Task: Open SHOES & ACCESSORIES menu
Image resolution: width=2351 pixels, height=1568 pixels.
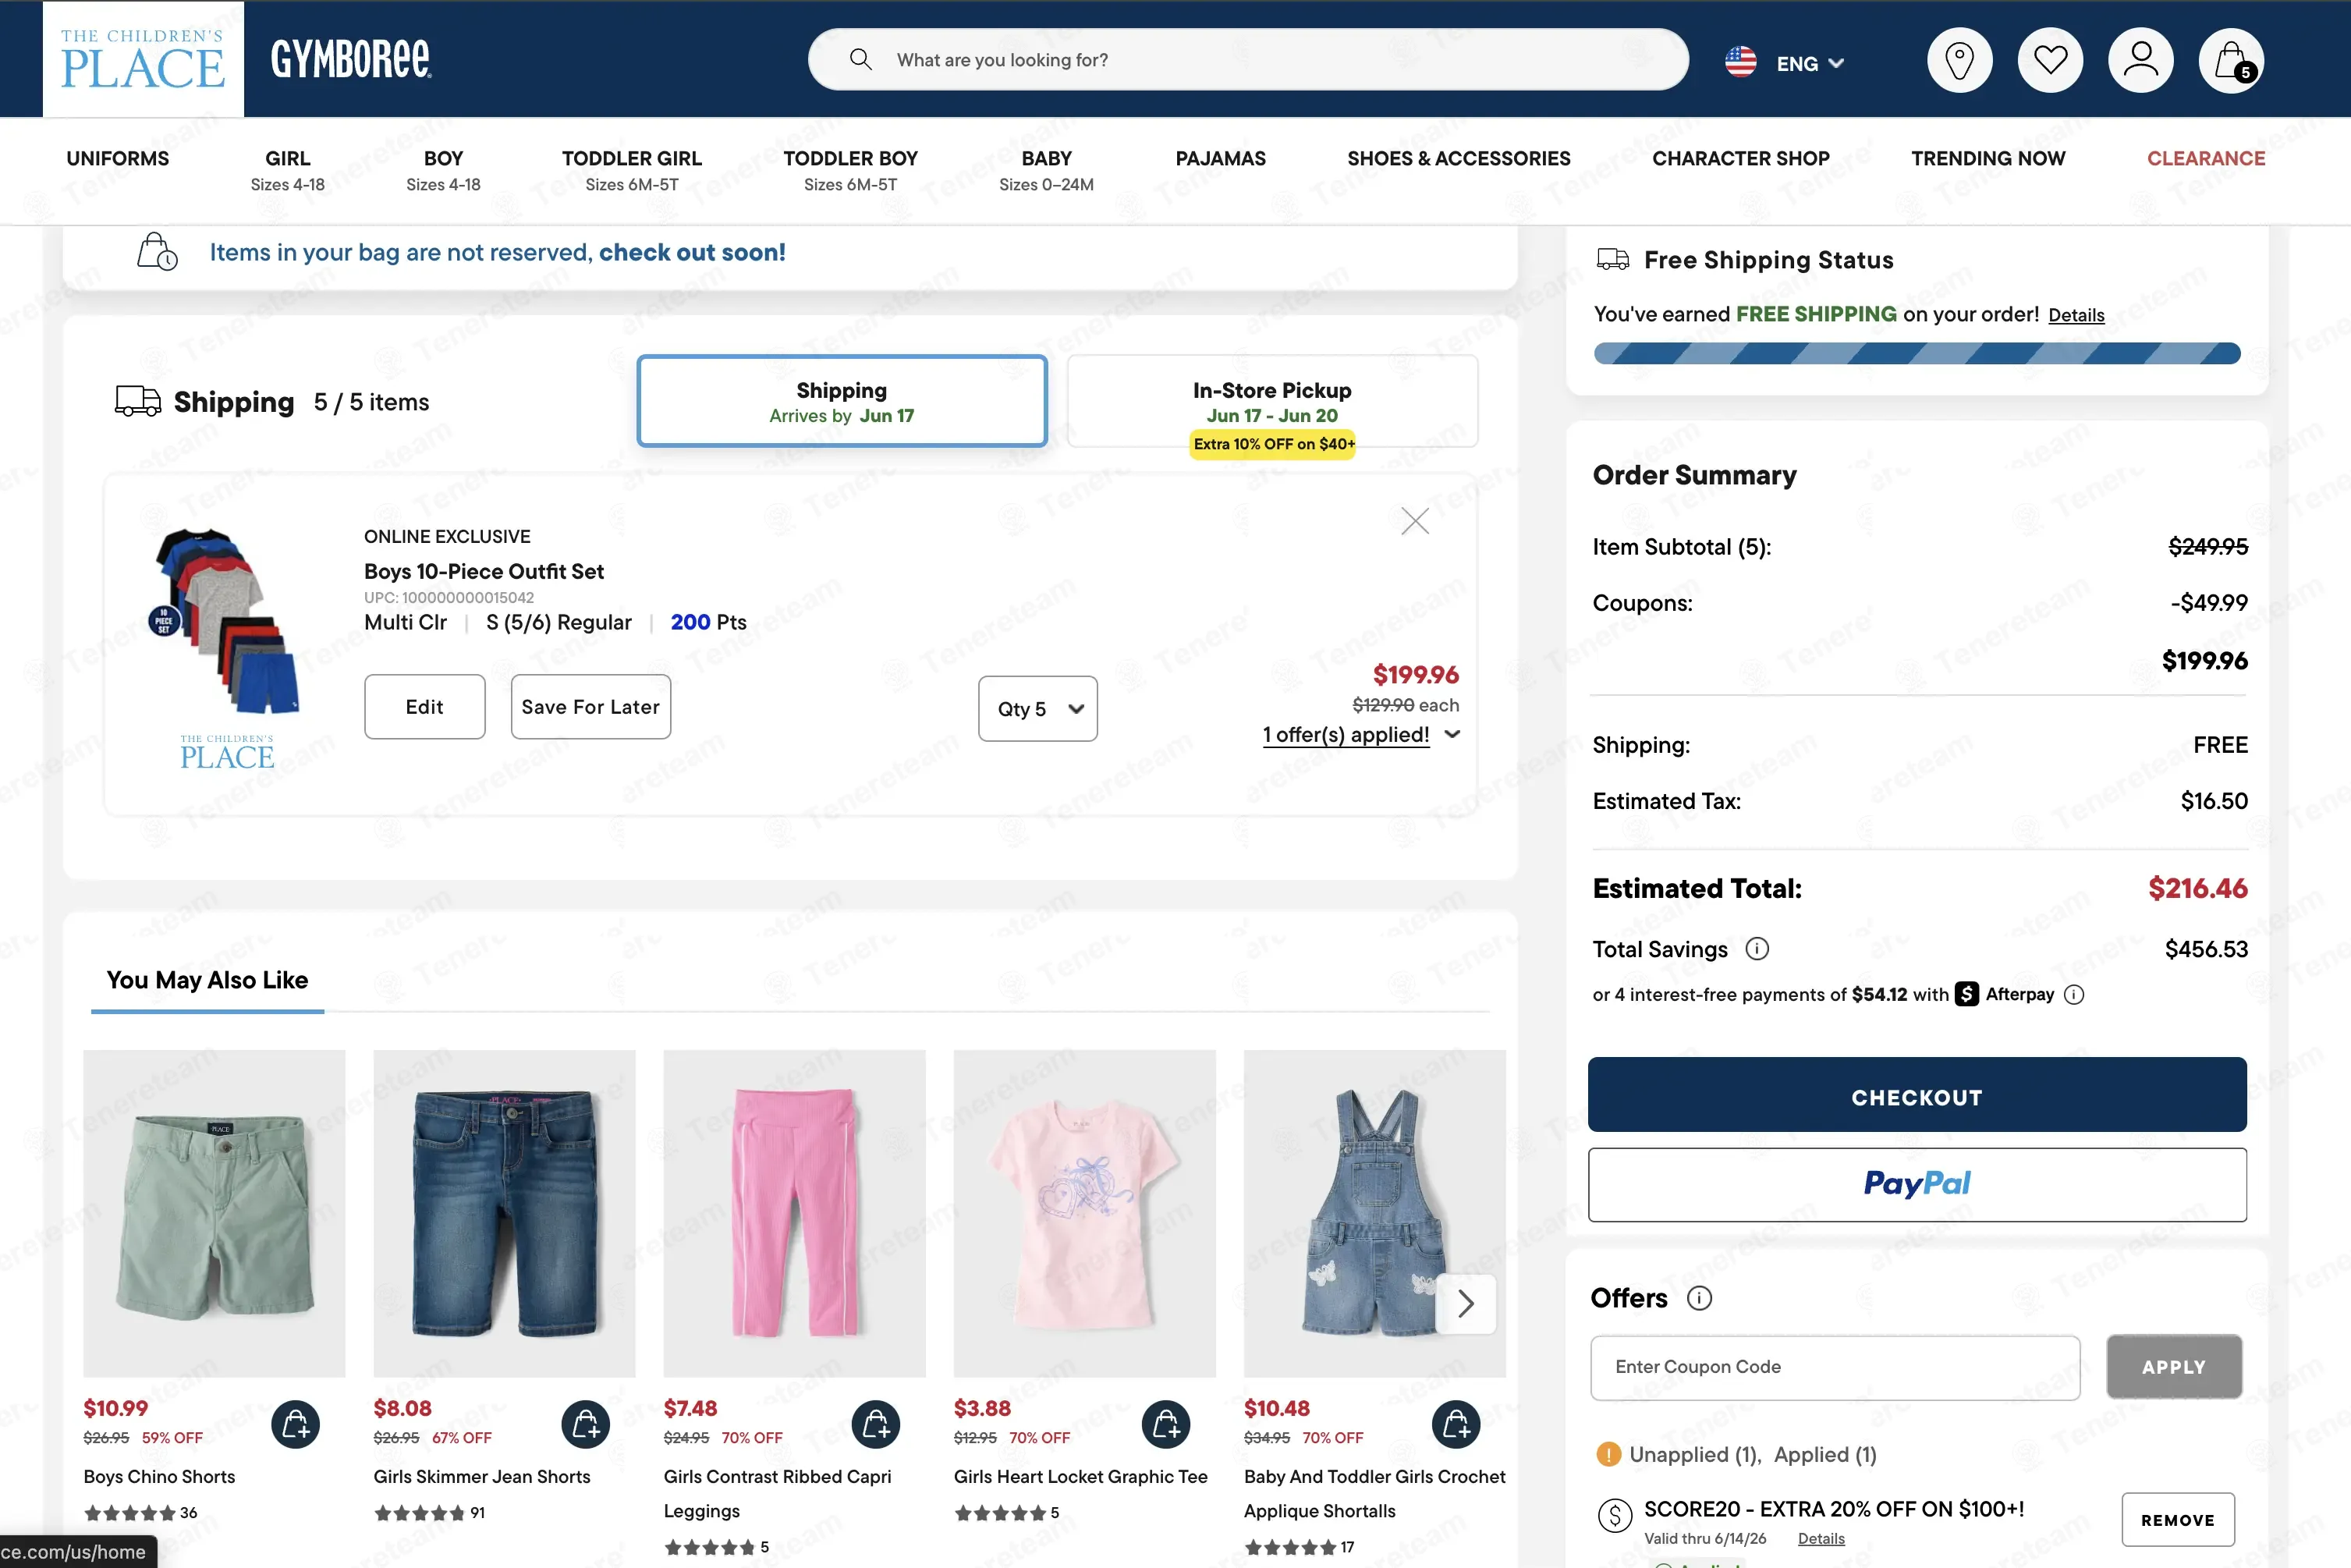Action: [1458, 158]
